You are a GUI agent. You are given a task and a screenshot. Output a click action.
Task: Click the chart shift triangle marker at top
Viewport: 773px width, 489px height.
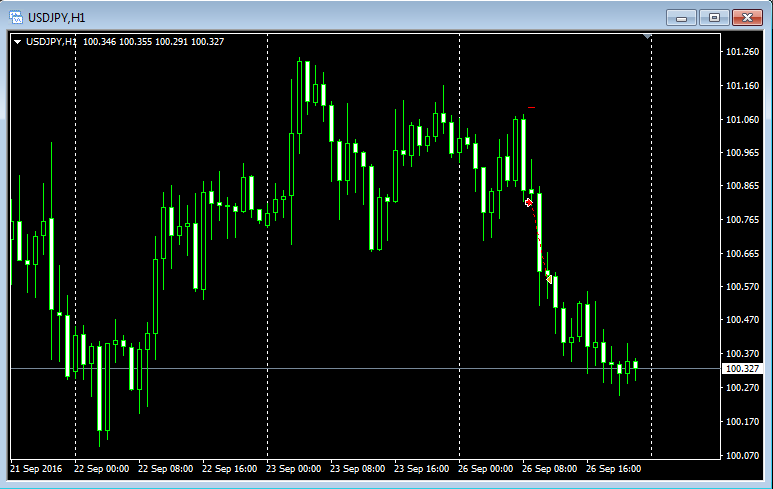[647, 36]
